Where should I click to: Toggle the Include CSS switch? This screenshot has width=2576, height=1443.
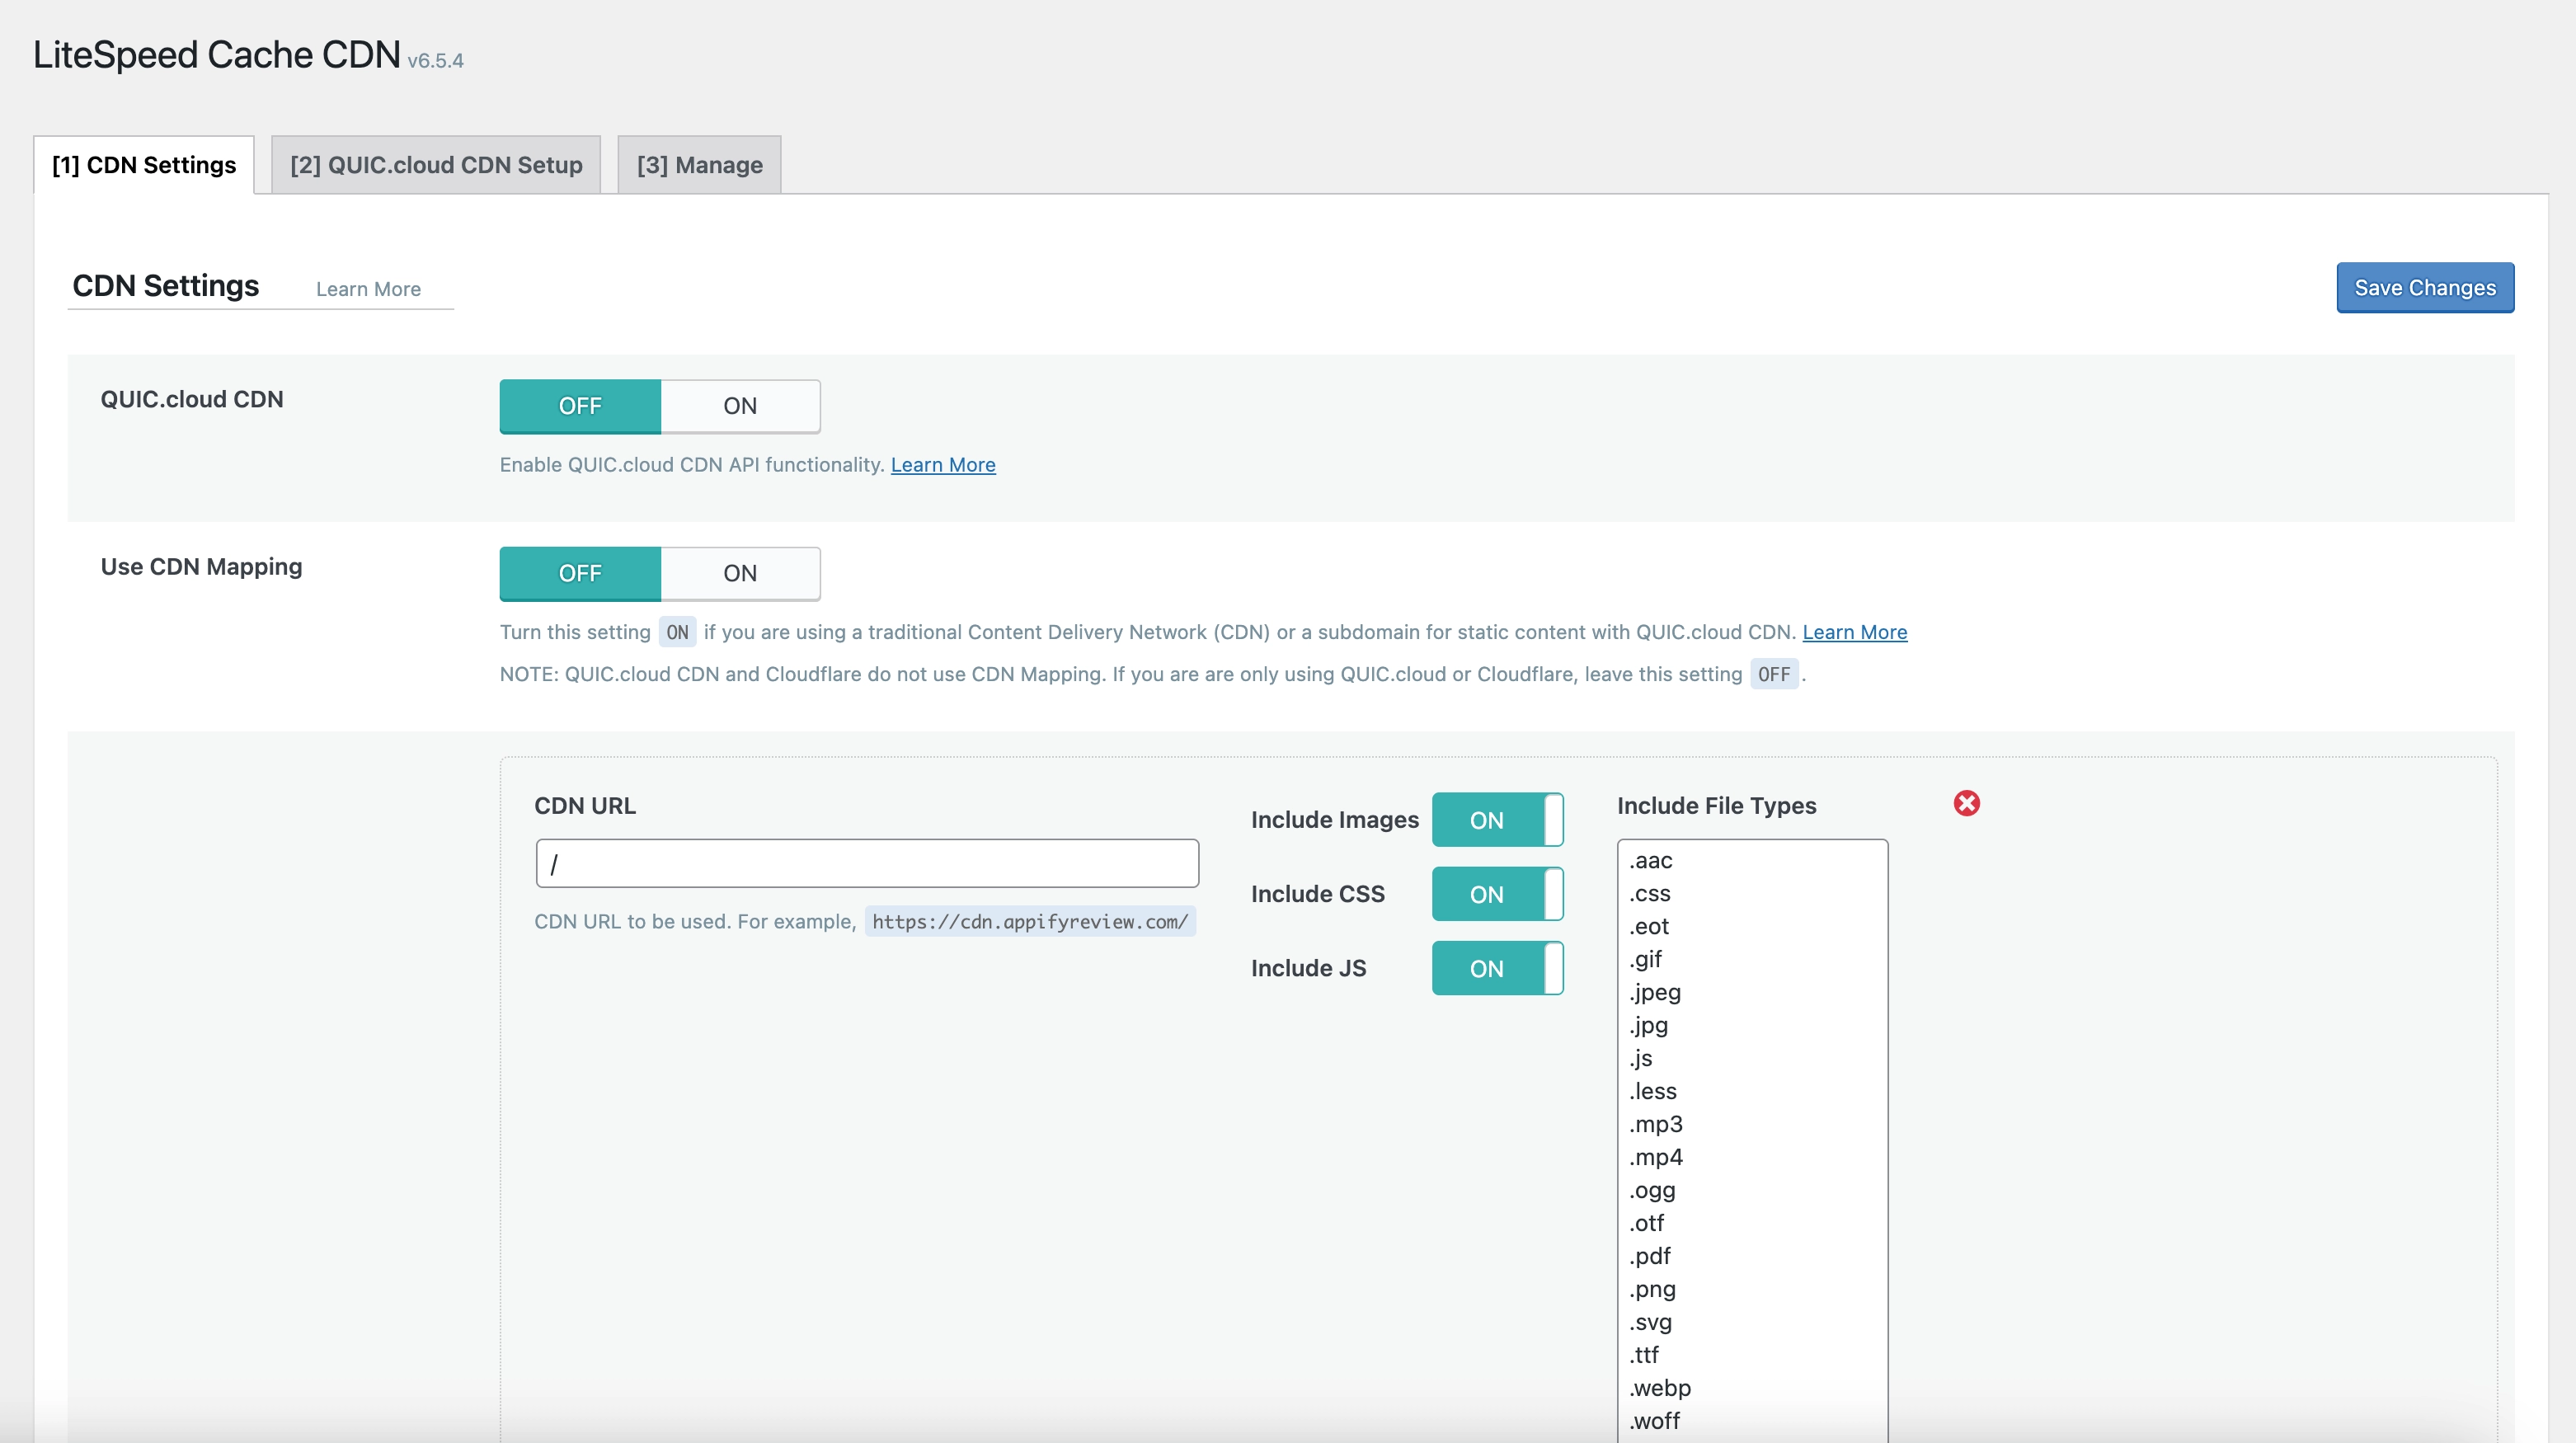point(1497,894)
